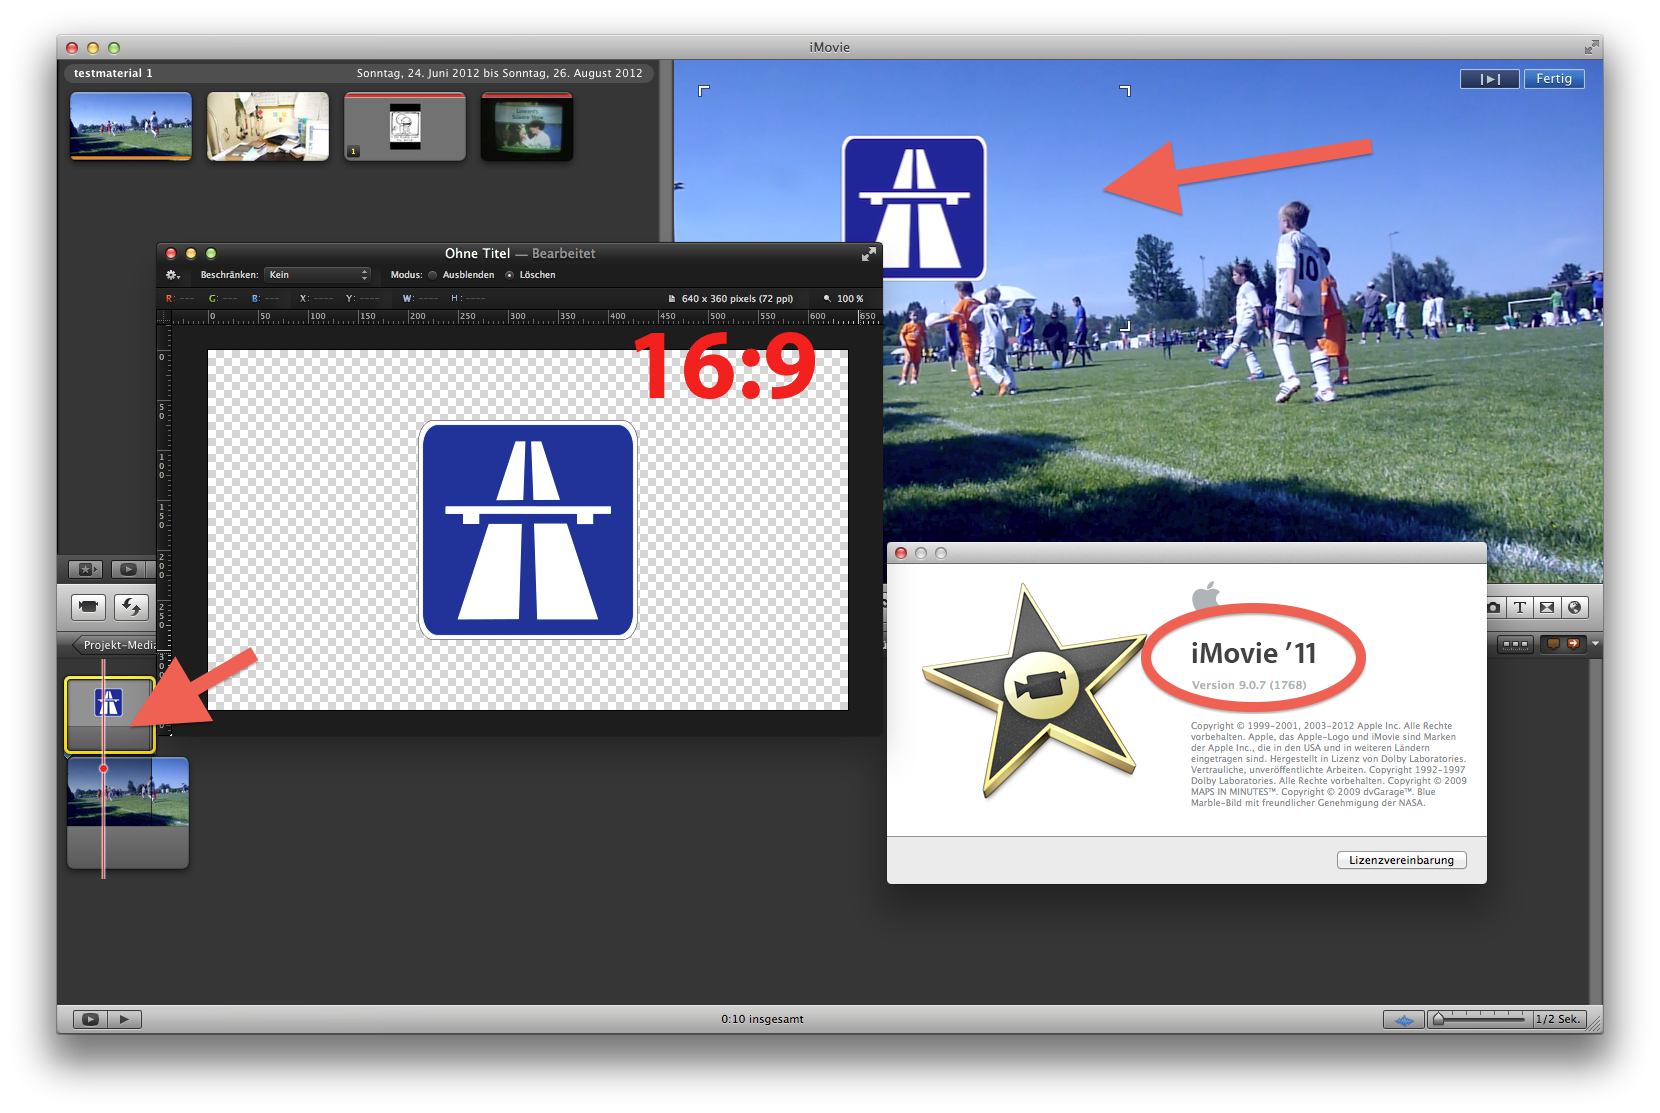Toggle the timeline view filmstrip button
This screenshot has height=1113, width=1660.
[x=1515, y=644]
